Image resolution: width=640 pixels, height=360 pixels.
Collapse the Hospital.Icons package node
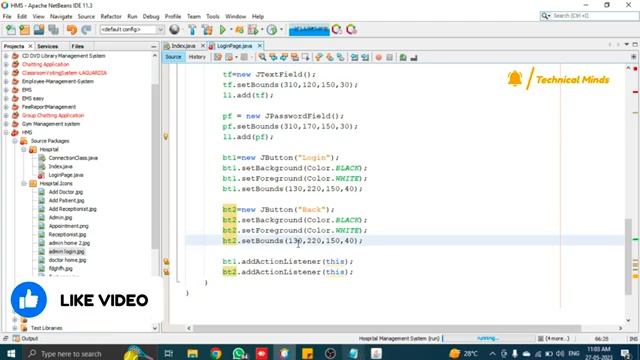coord(24,183)
